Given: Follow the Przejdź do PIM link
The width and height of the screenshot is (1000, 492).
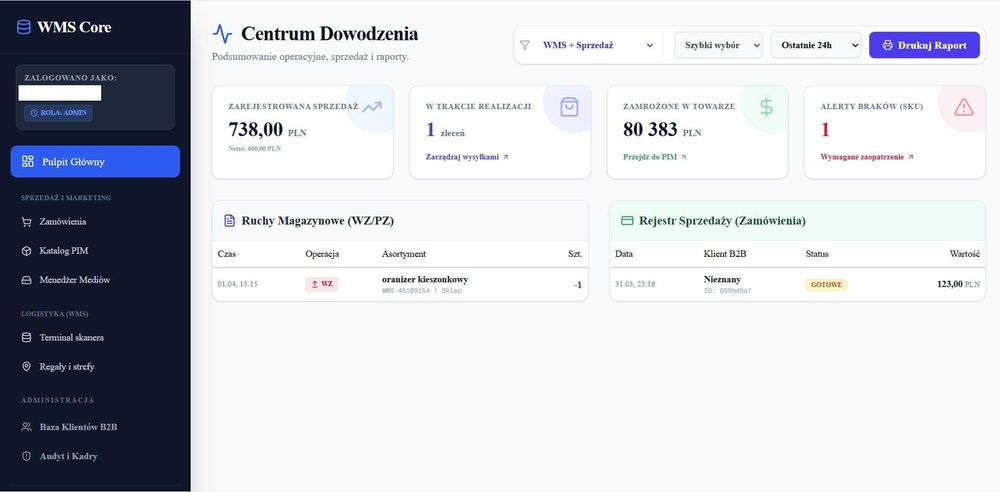Looking at the screenshot, I should 654,157.
